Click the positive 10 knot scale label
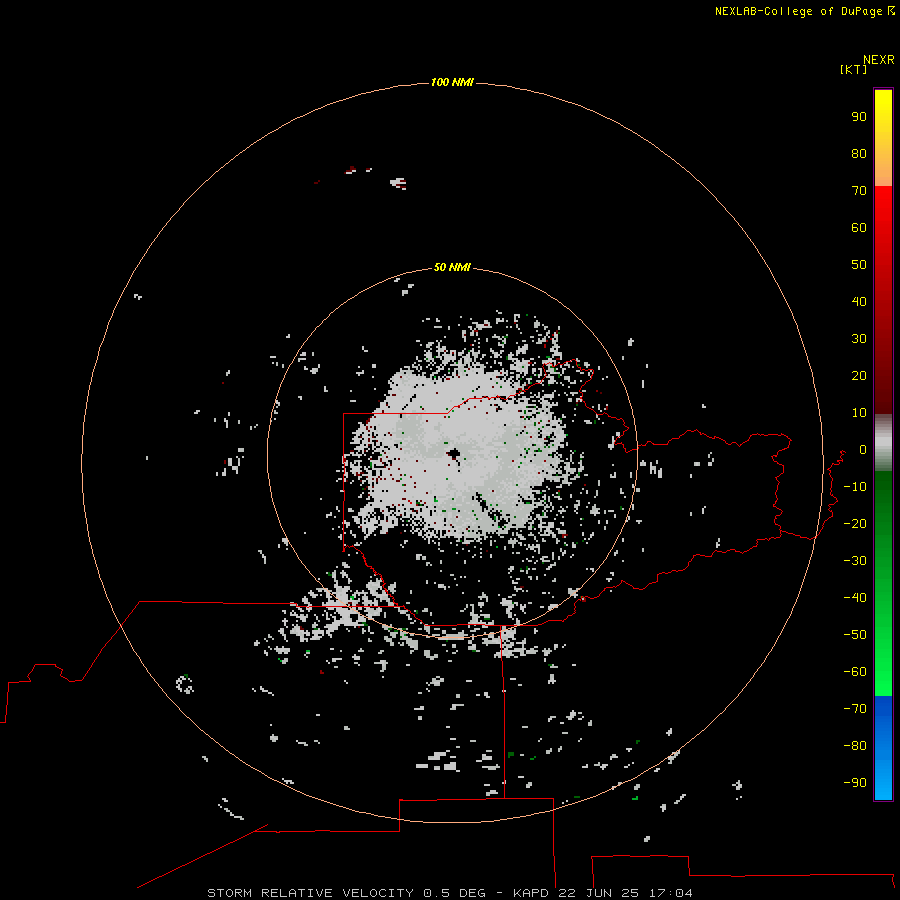This screenshot has width=900, height=900. (859, 413)
